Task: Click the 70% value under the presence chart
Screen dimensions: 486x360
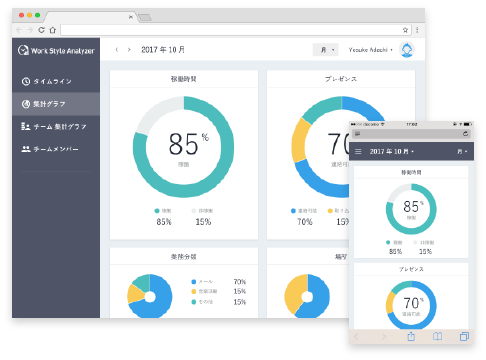Action: [x=305, y=222]
